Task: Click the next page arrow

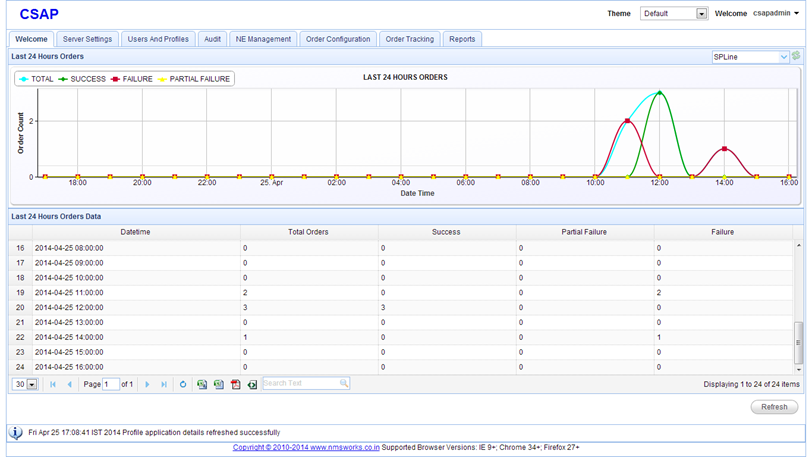Action: [x=147, y=384]
